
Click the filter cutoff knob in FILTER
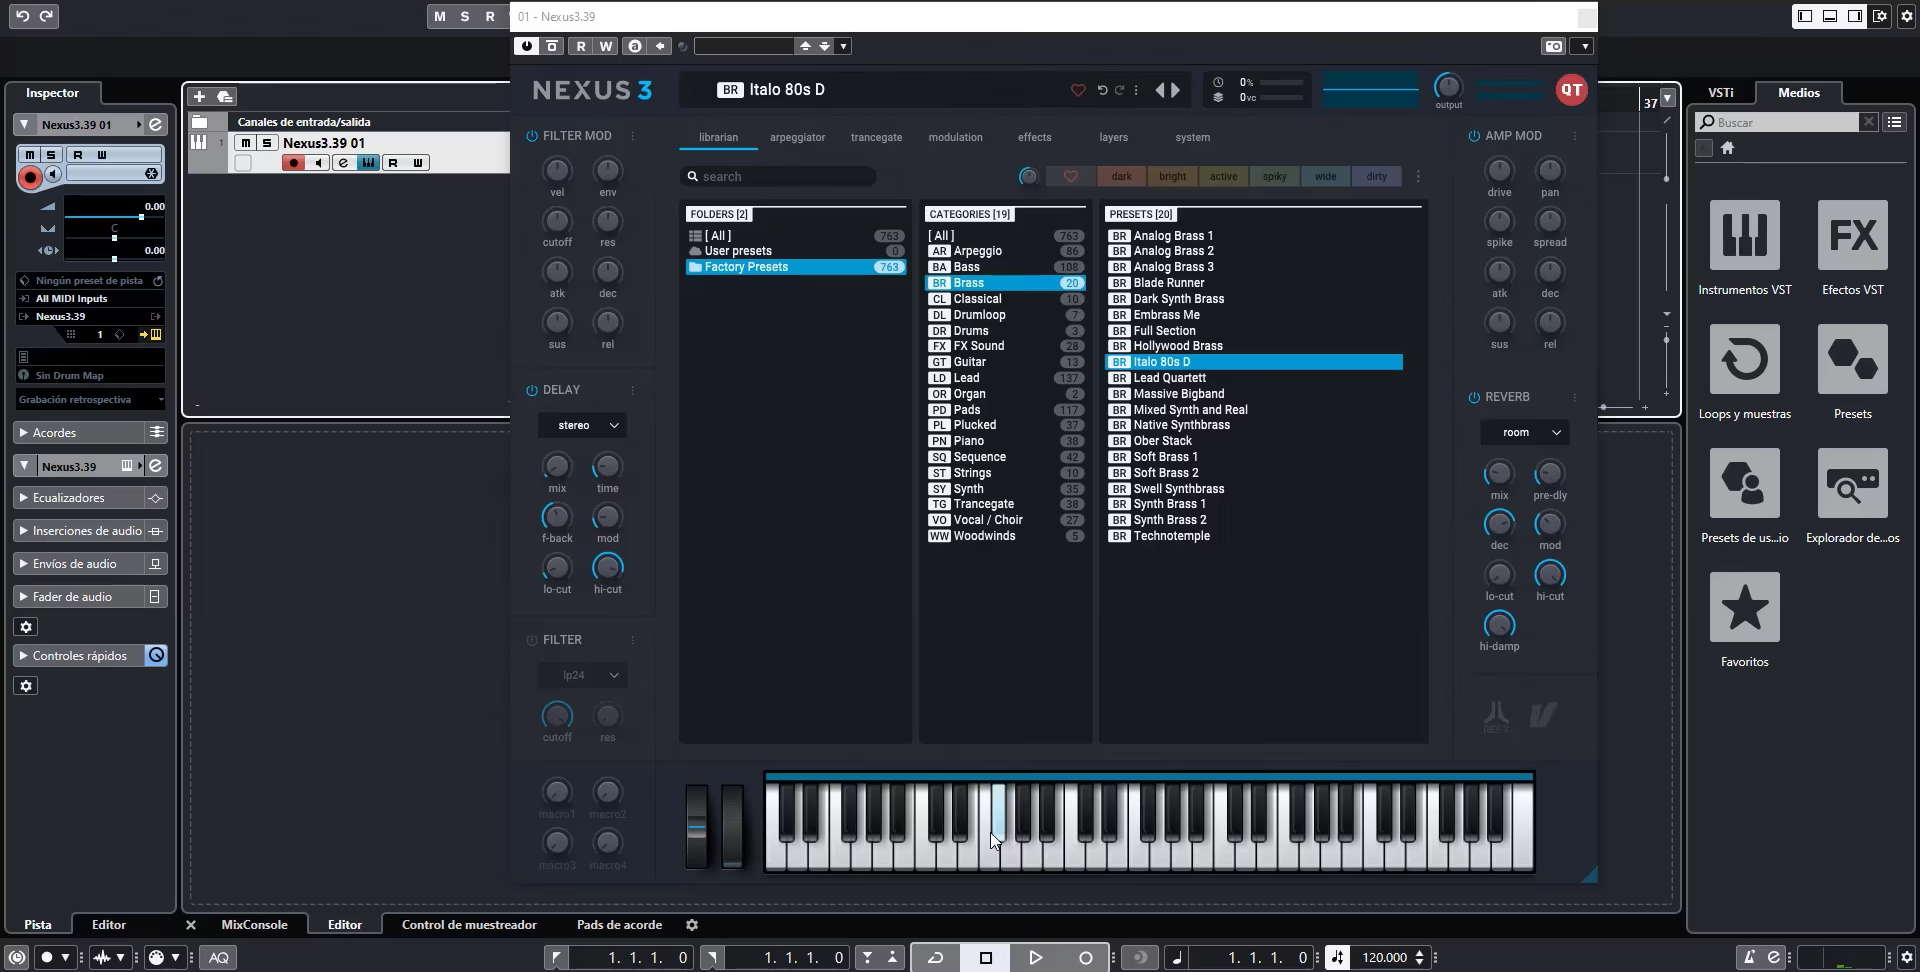click(x=557, y=715)
